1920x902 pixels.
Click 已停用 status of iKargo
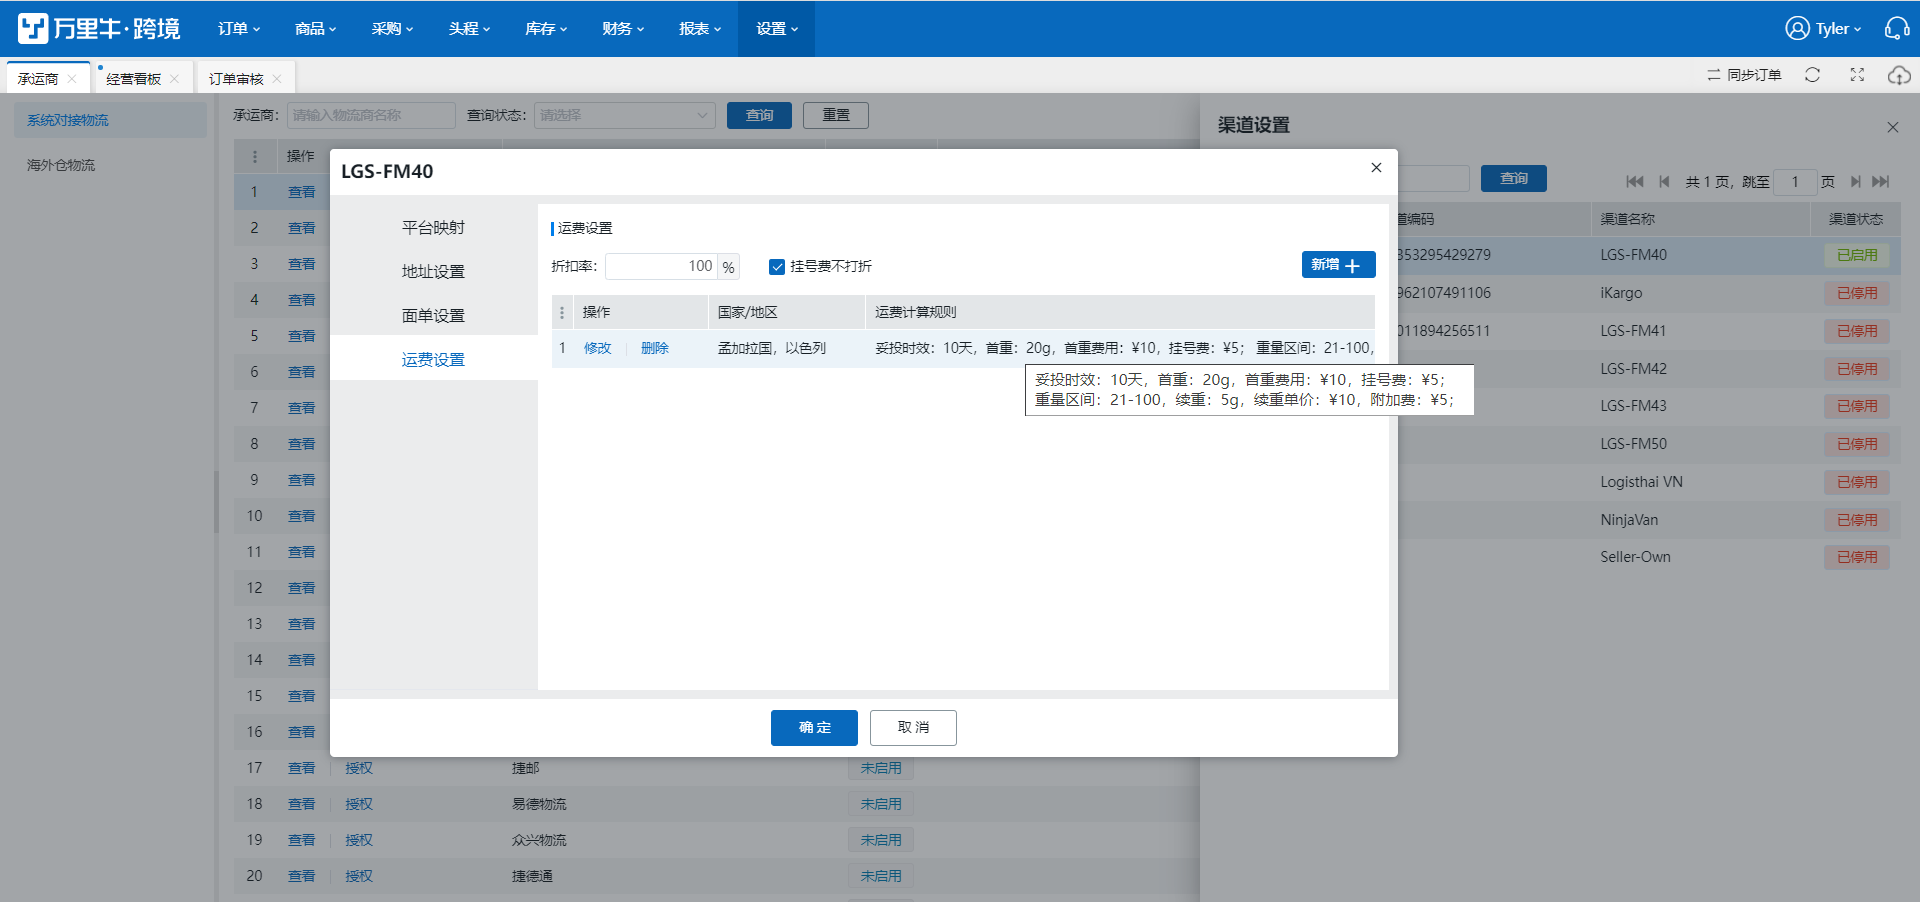tap(1857, 293)
